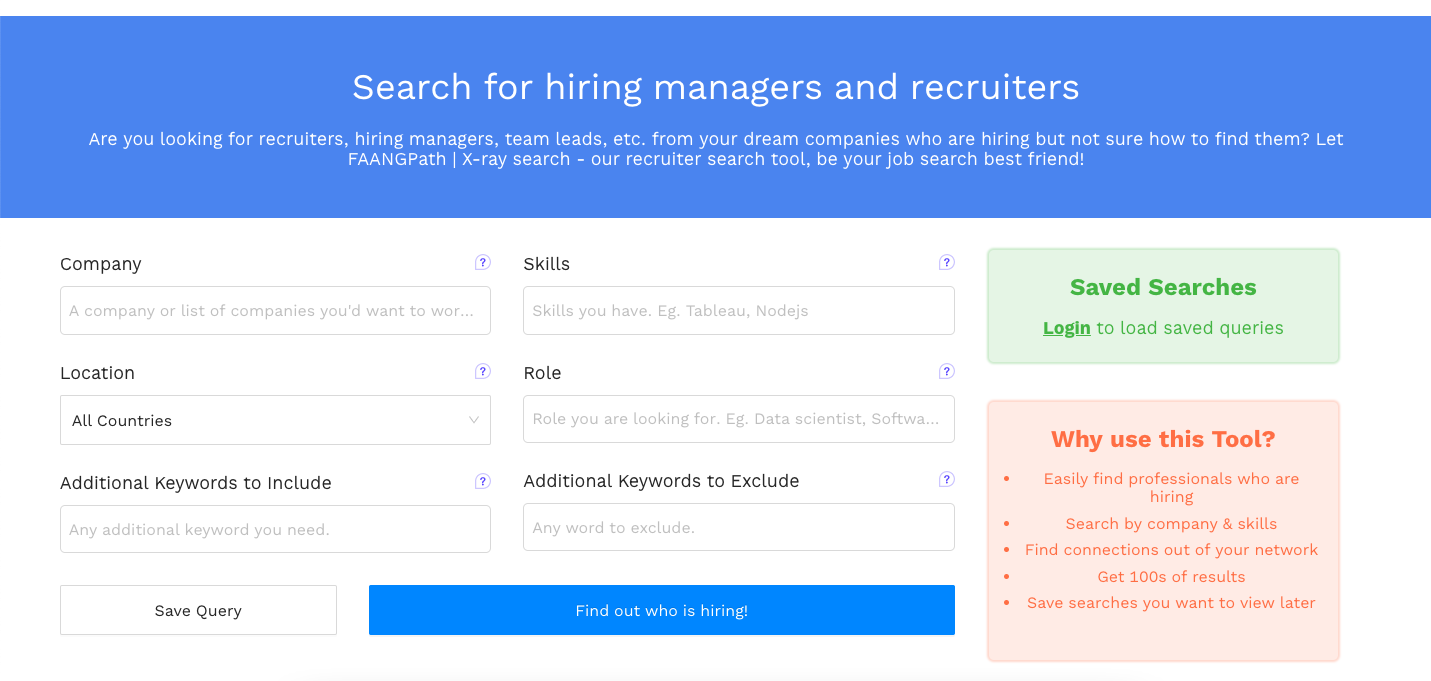
Task: Show help for Additional Keywords to Exclude
Action: [x=946, y=480]
